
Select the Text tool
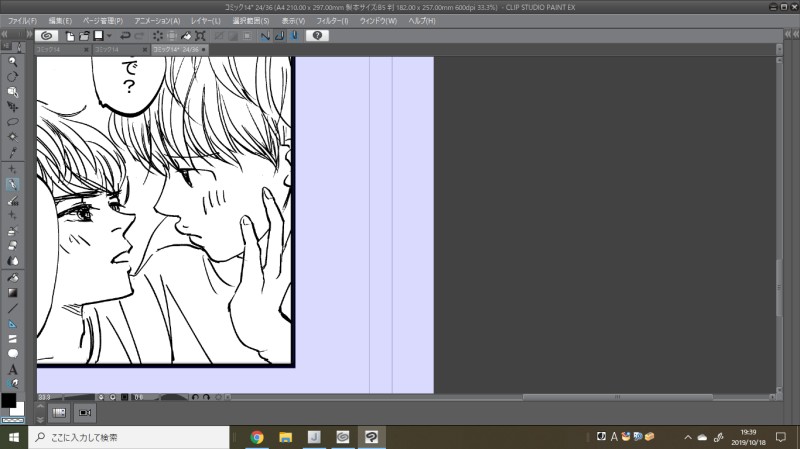coord(13,369)
